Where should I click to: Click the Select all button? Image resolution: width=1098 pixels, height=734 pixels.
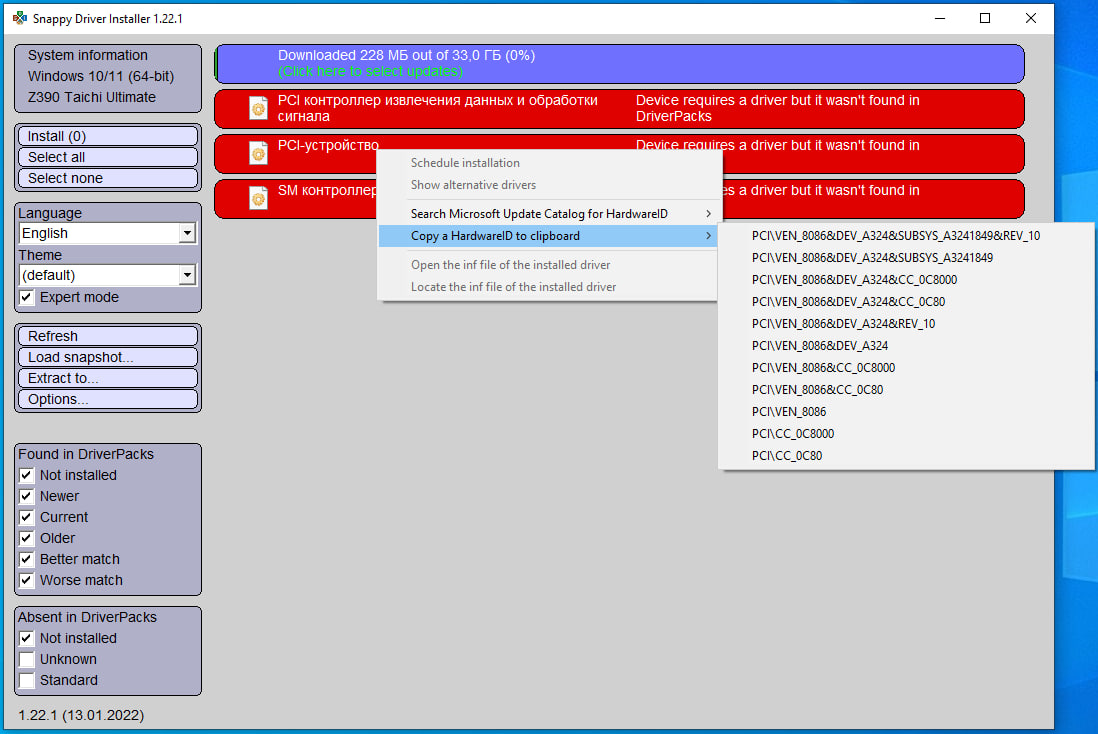coord(108,157)
